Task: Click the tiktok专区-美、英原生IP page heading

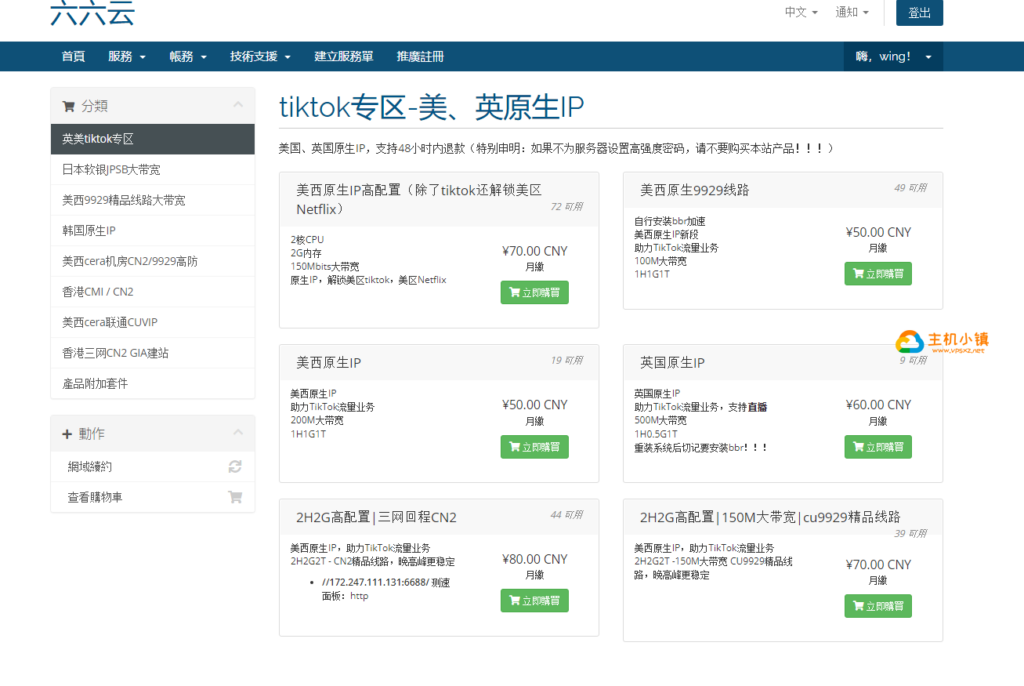Action: click(x=432, y=107)
